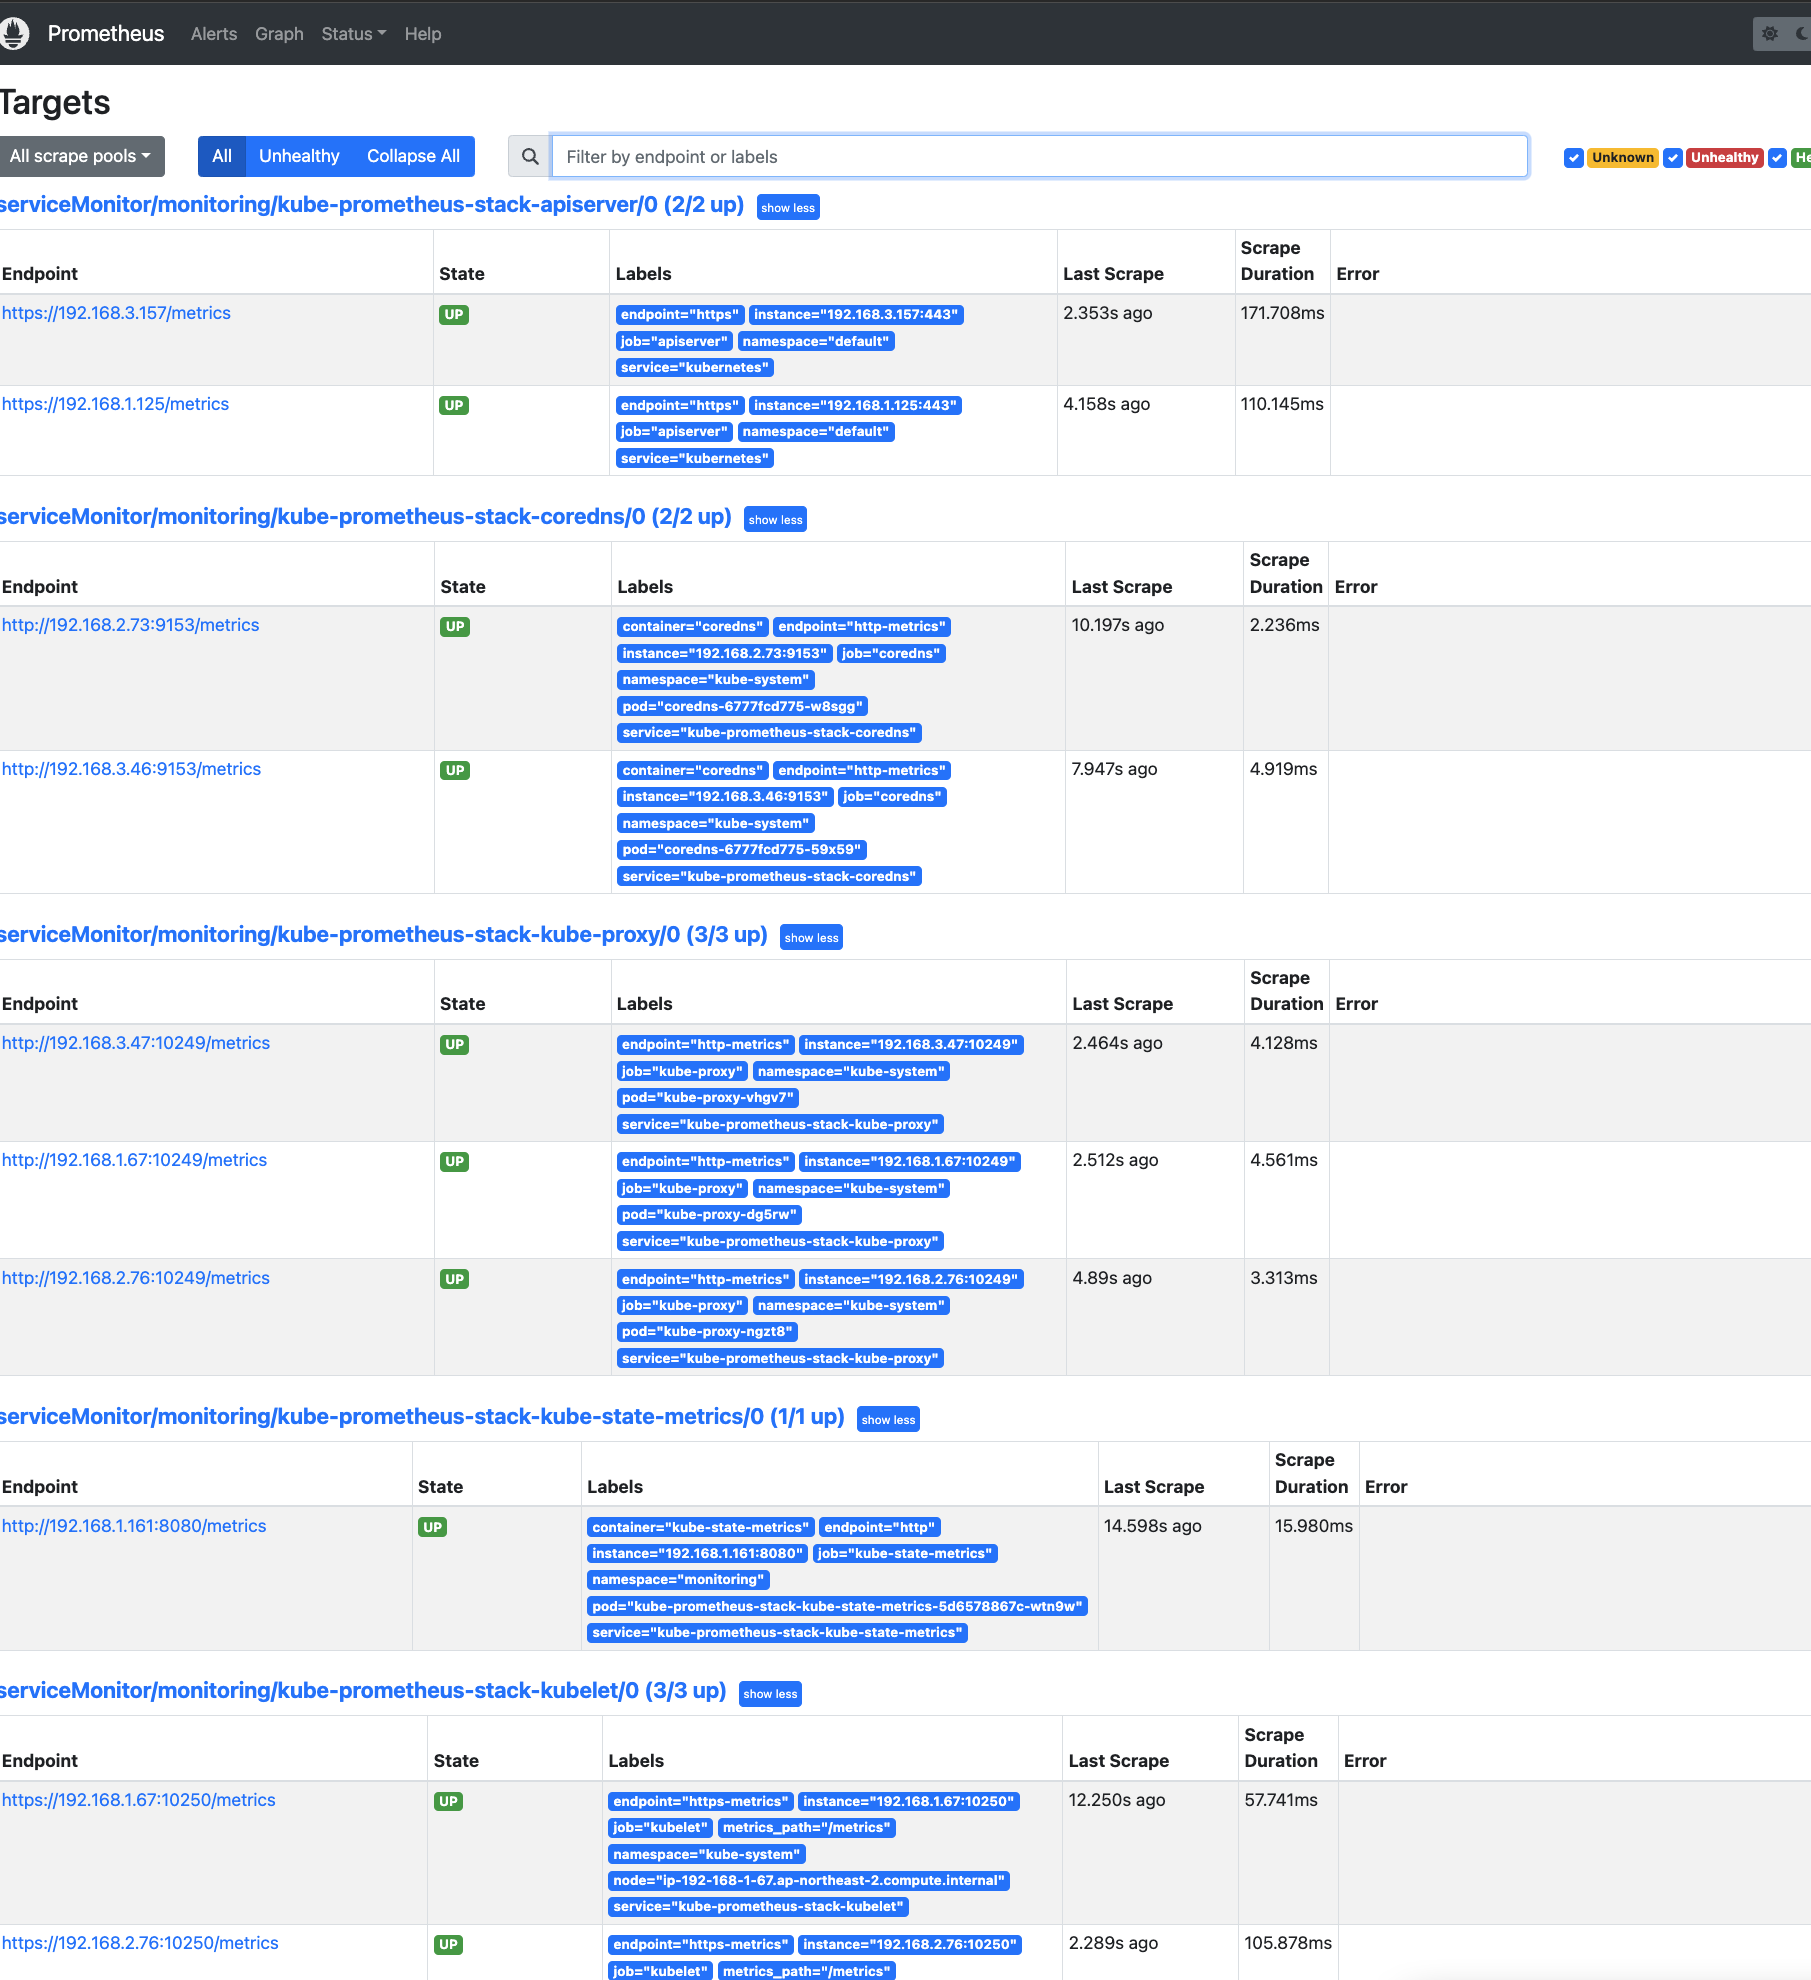This screenshot has width=1811, height=1980.
Task: Click label node="ip-192-168-1-67.ap-northeast-2.compute.internal"
Action: click(809, 1880)
